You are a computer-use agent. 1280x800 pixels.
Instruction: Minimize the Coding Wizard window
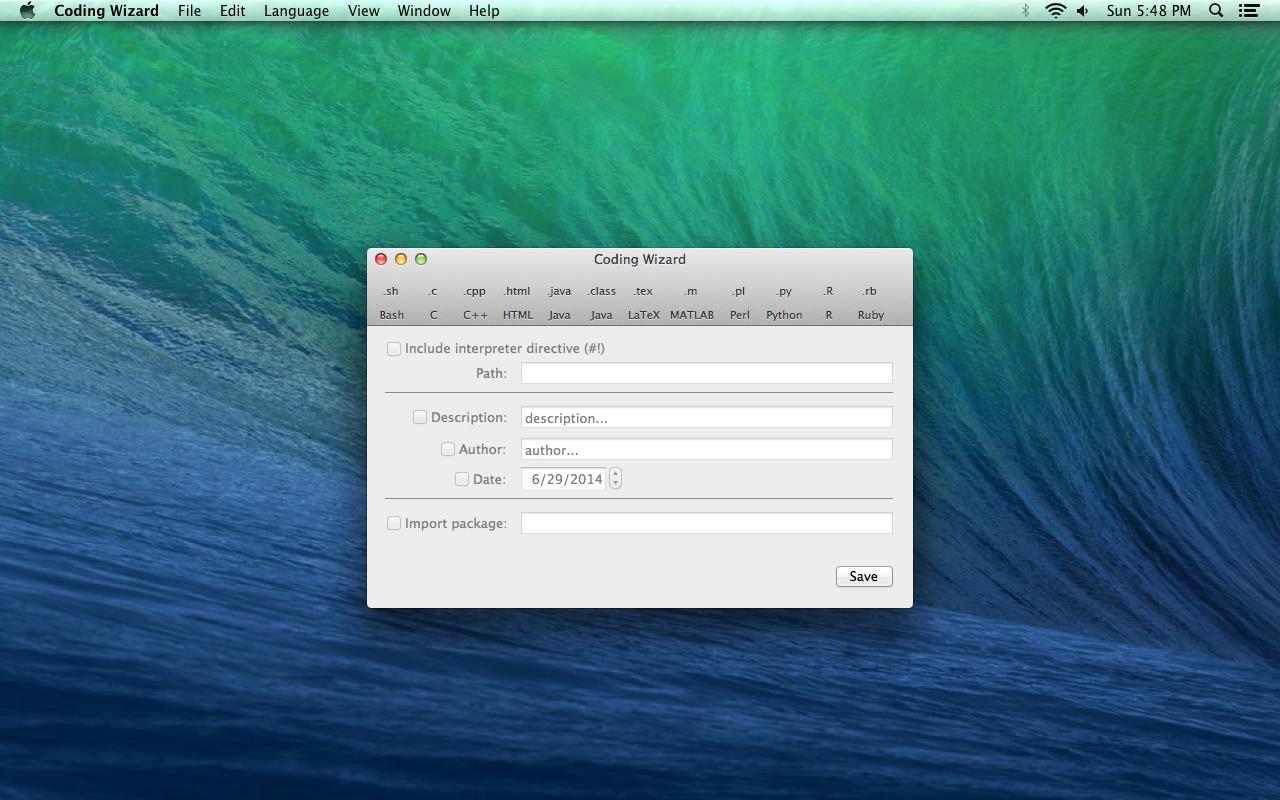pyautogui.click(x=401, y=259)
